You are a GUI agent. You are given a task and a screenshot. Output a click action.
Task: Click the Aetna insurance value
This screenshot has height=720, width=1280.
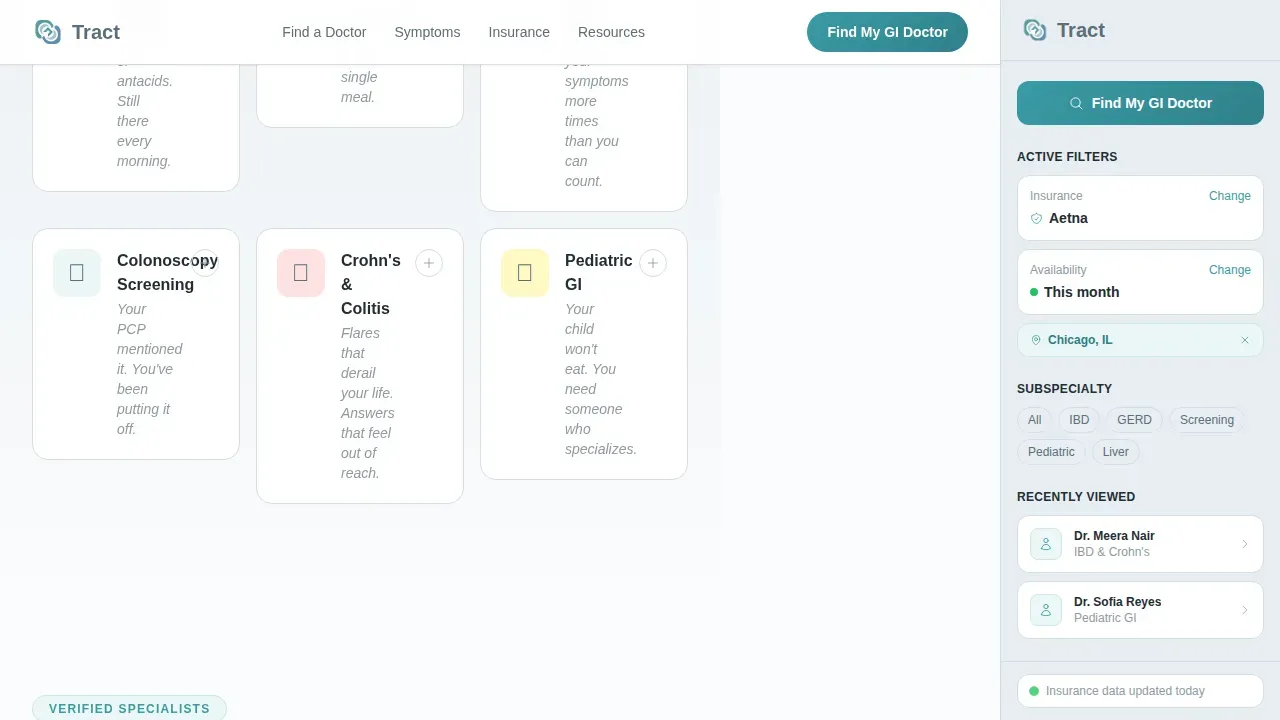(x=1068, y=218)
